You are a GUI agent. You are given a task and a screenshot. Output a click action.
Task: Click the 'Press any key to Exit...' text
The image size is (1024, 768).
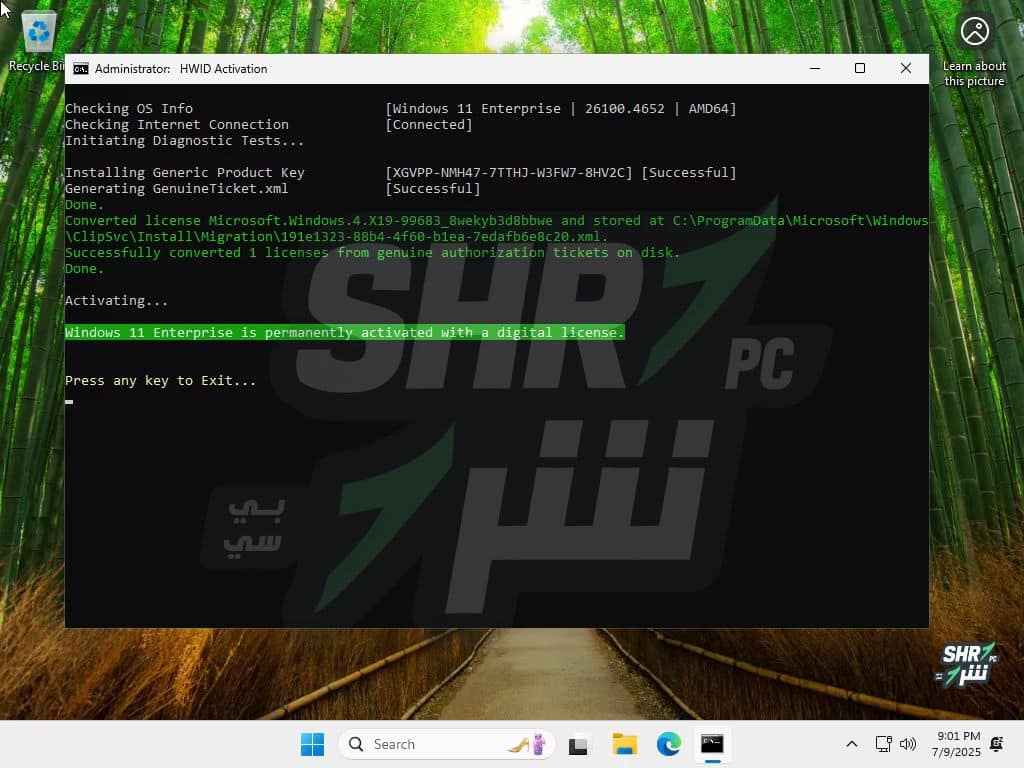(x=161, y=381)
